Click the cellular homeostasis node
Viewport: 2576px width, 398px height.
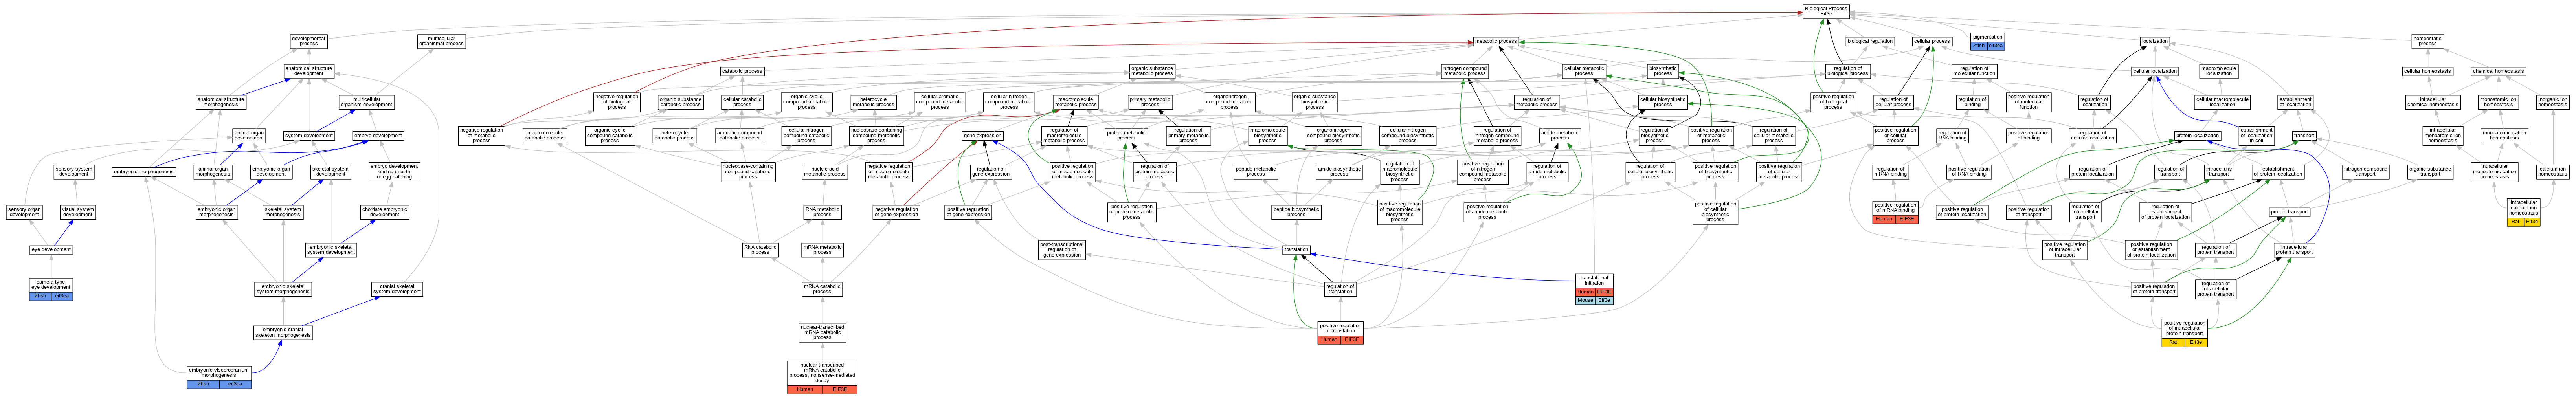point(2428,71)
